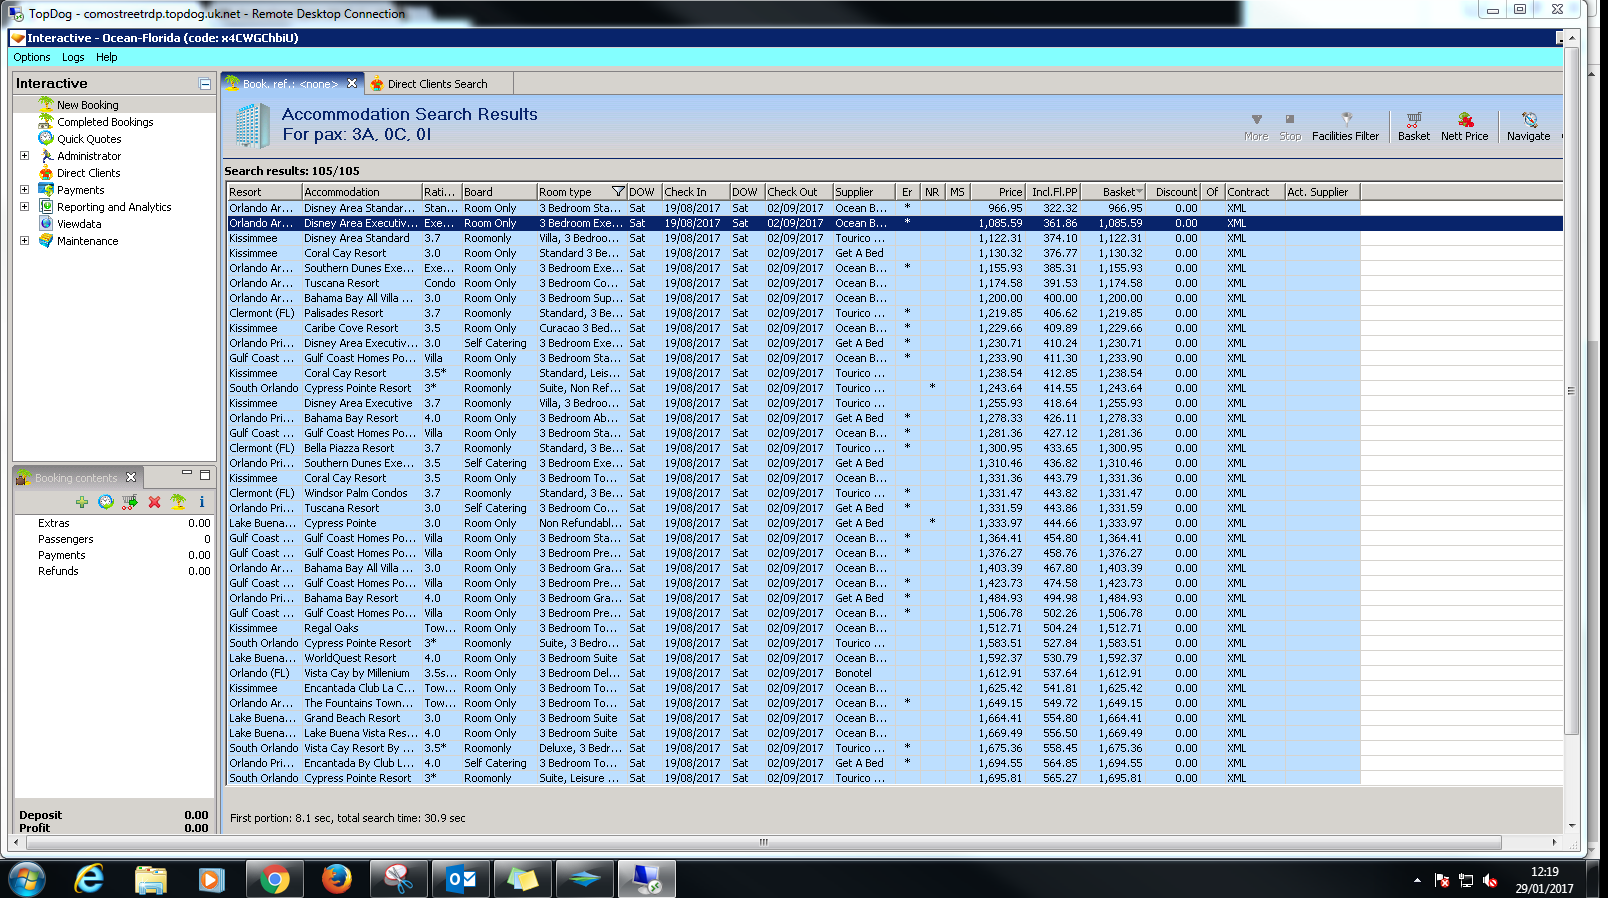Click the clock icon in Booking contents toolbar
This screenshot has width=1608, height=898.
106,502
